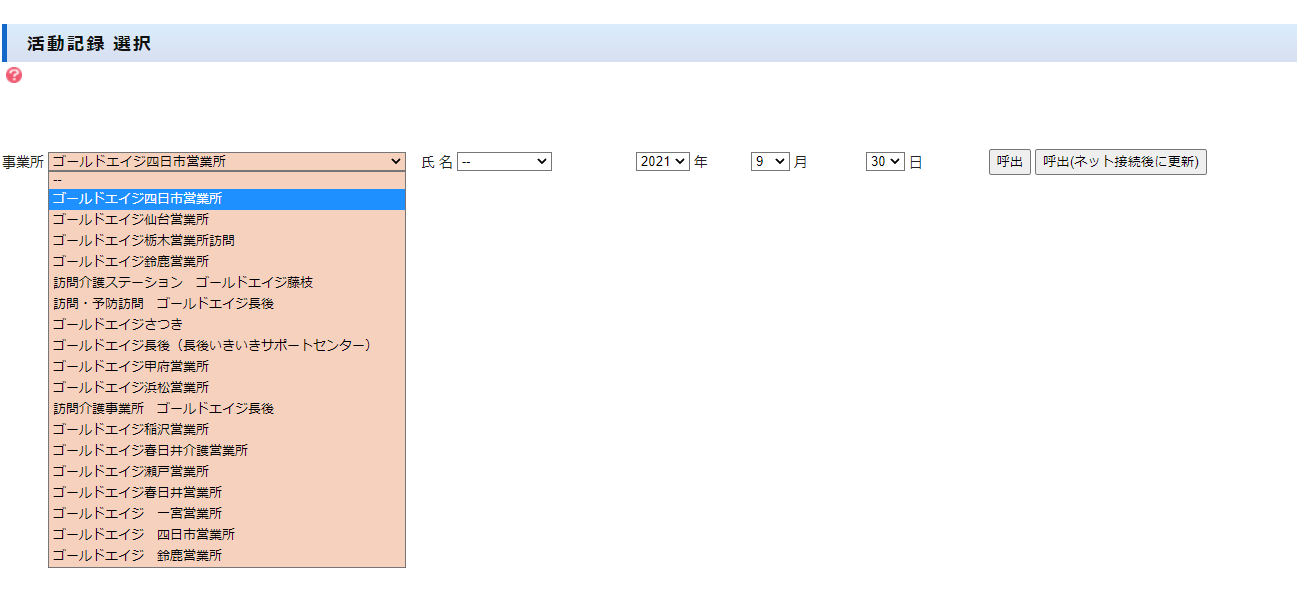
Task: Click the red help question mark icon
Action: click(14, 75)
